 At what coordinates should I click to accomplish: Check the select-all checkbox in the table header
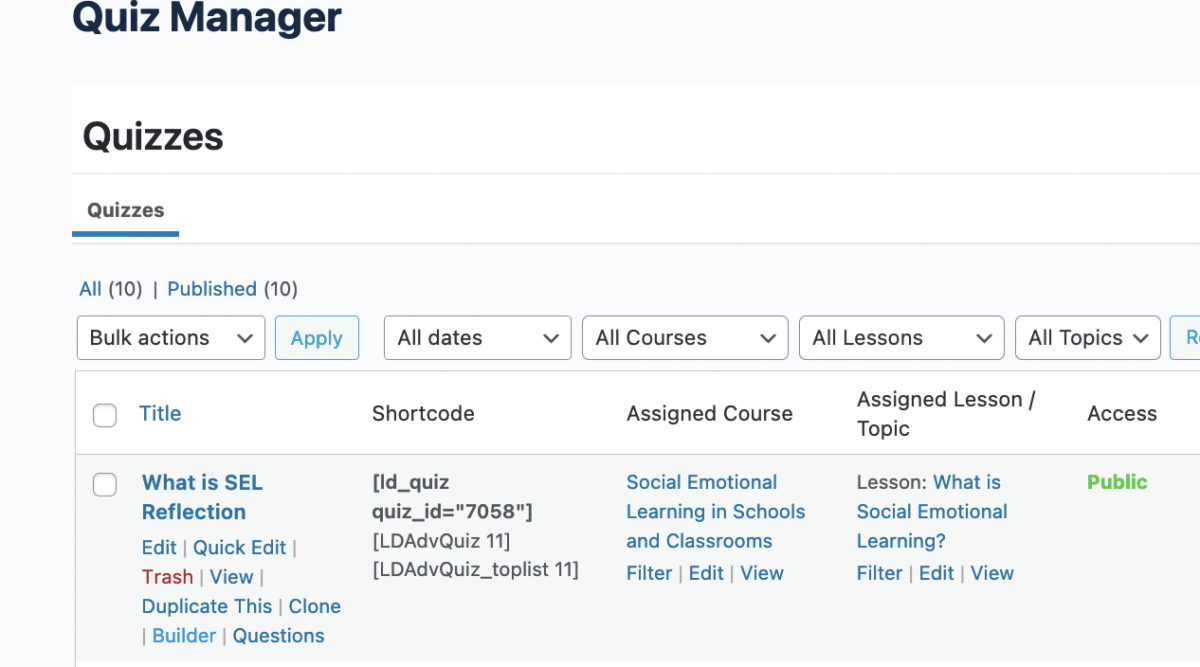[x=105, y=415]
